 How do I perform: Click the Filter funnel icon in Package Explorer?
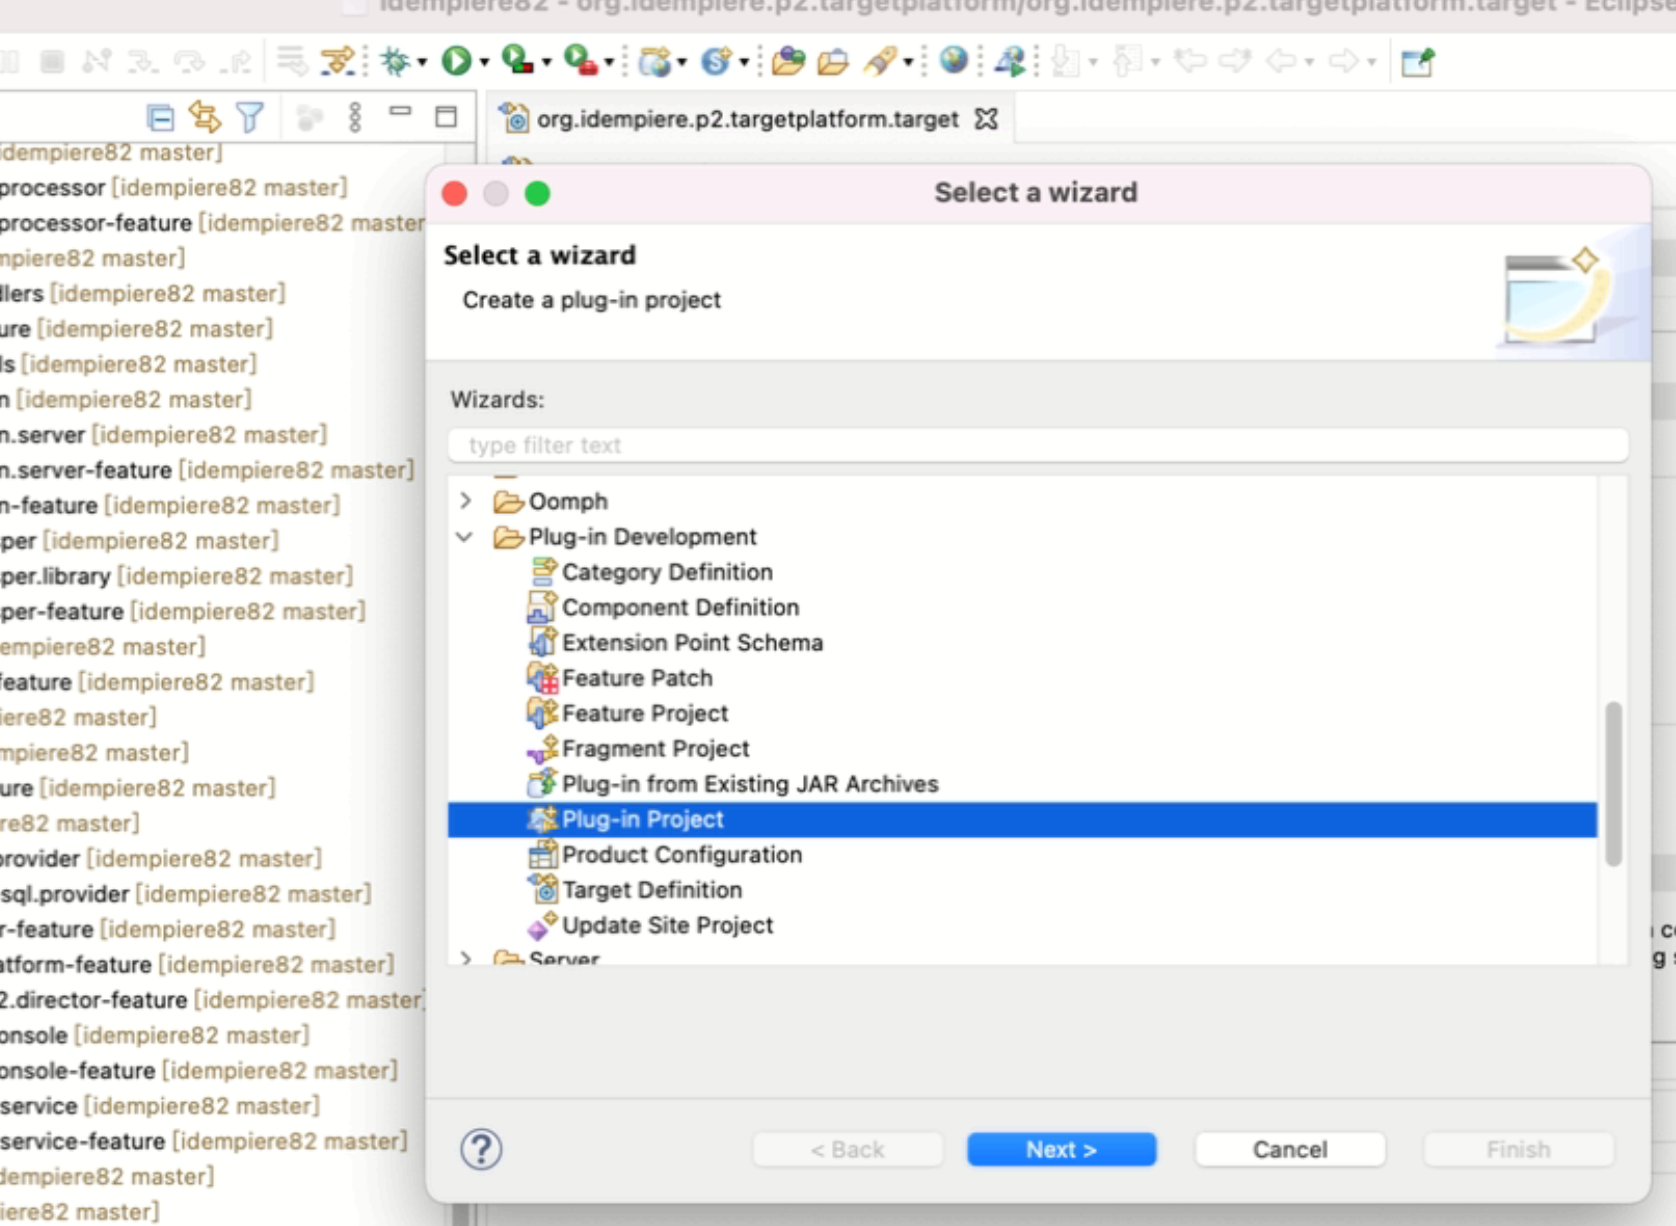250,118
